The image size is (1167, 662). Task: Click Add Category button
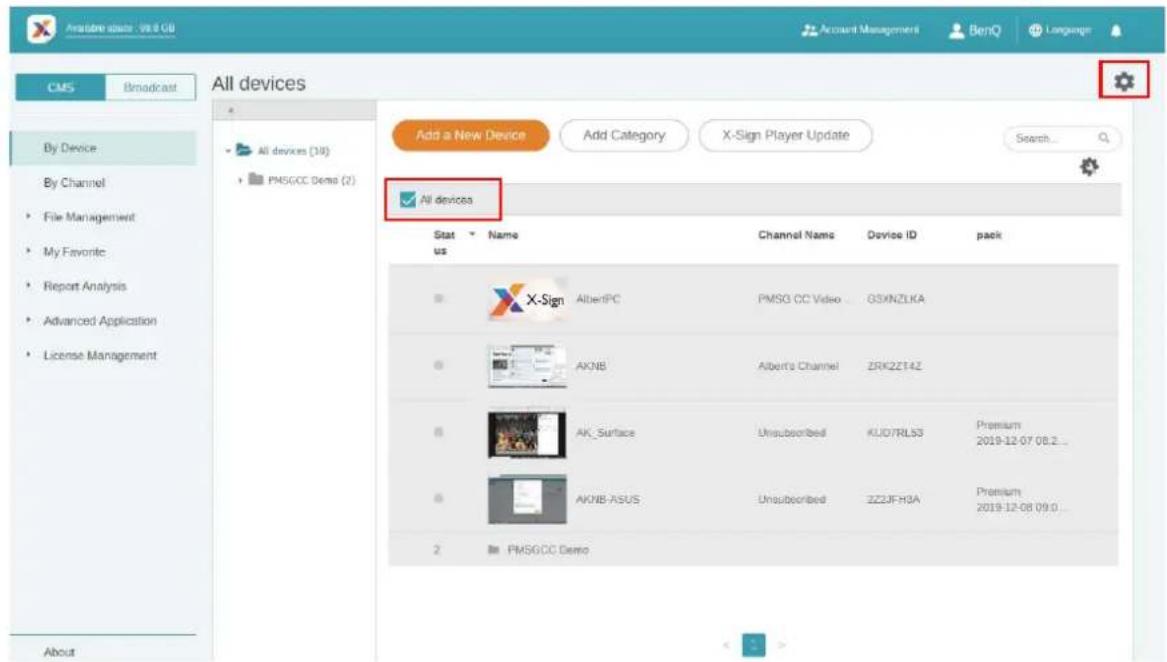[624, 136]
